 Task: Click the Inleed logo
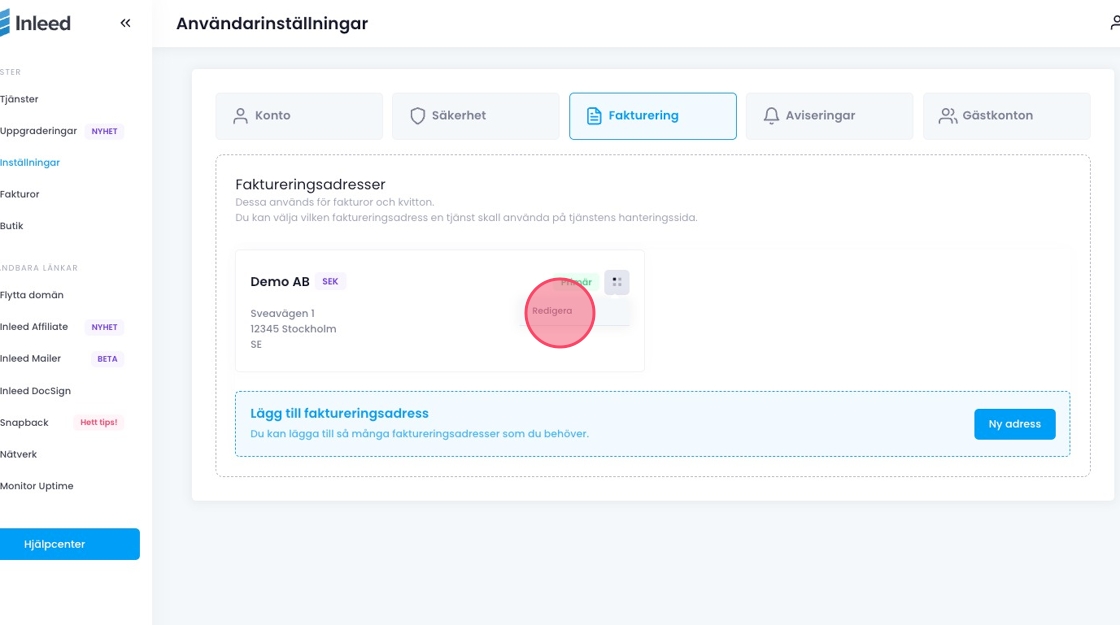click(37, 23)
